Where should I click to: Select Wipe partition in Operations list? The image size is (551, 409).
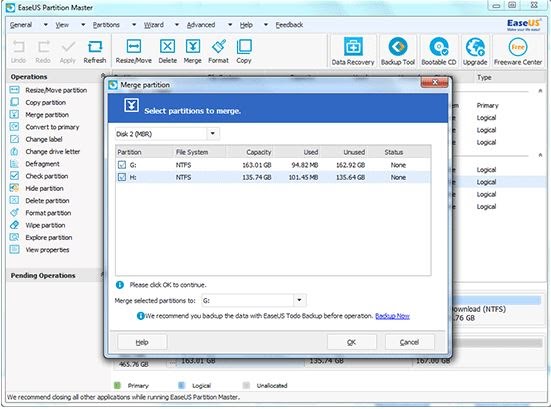pyautogui.click(x=45, y=225)
